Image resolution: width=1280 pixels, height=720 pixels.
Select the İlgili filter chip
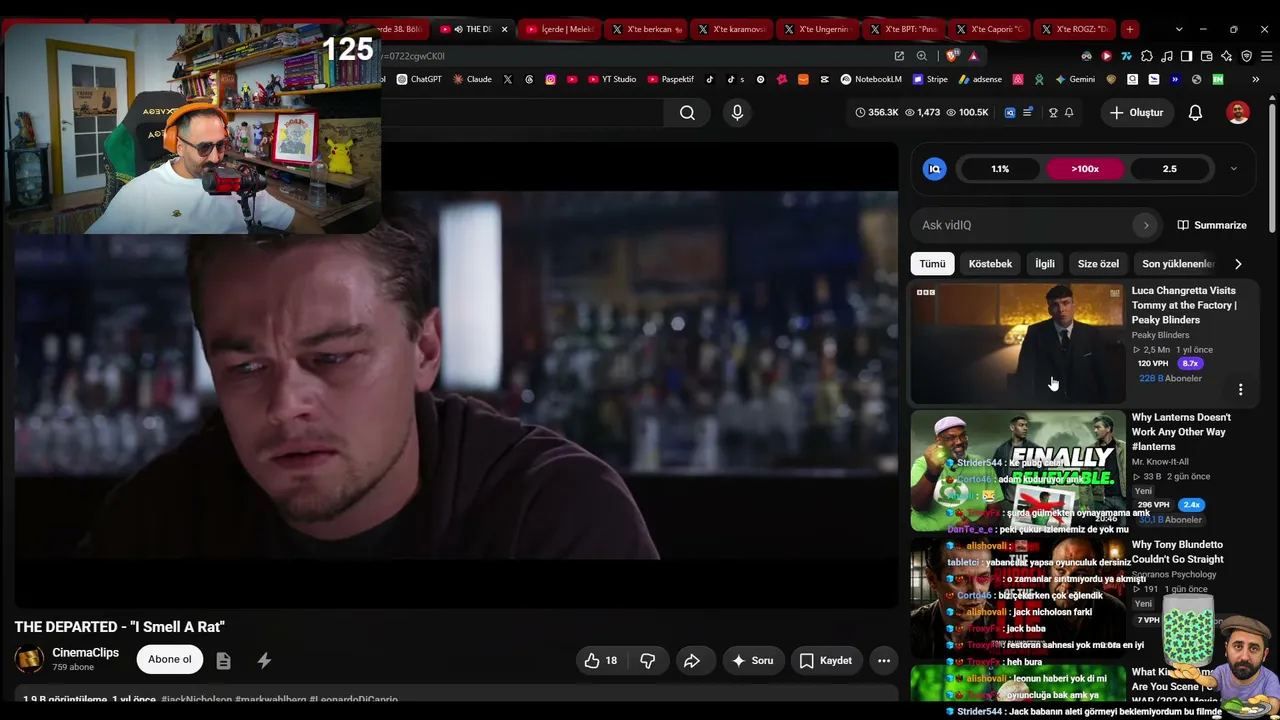point(1045,264)
